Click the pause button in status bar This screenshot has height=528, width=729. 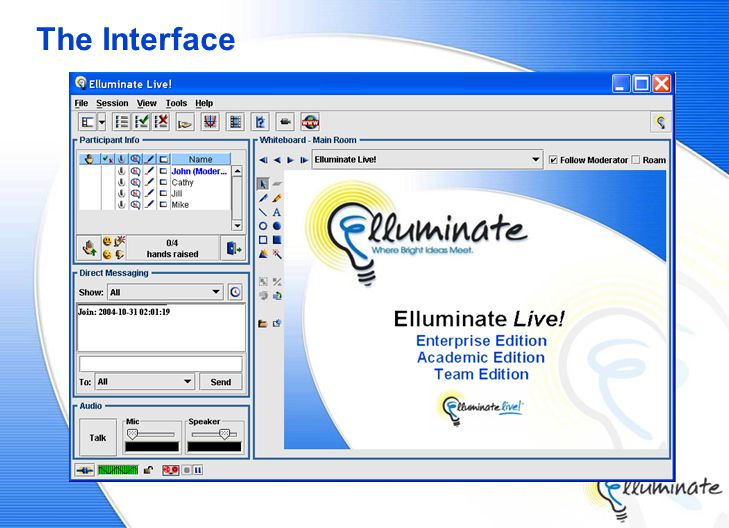198,470
